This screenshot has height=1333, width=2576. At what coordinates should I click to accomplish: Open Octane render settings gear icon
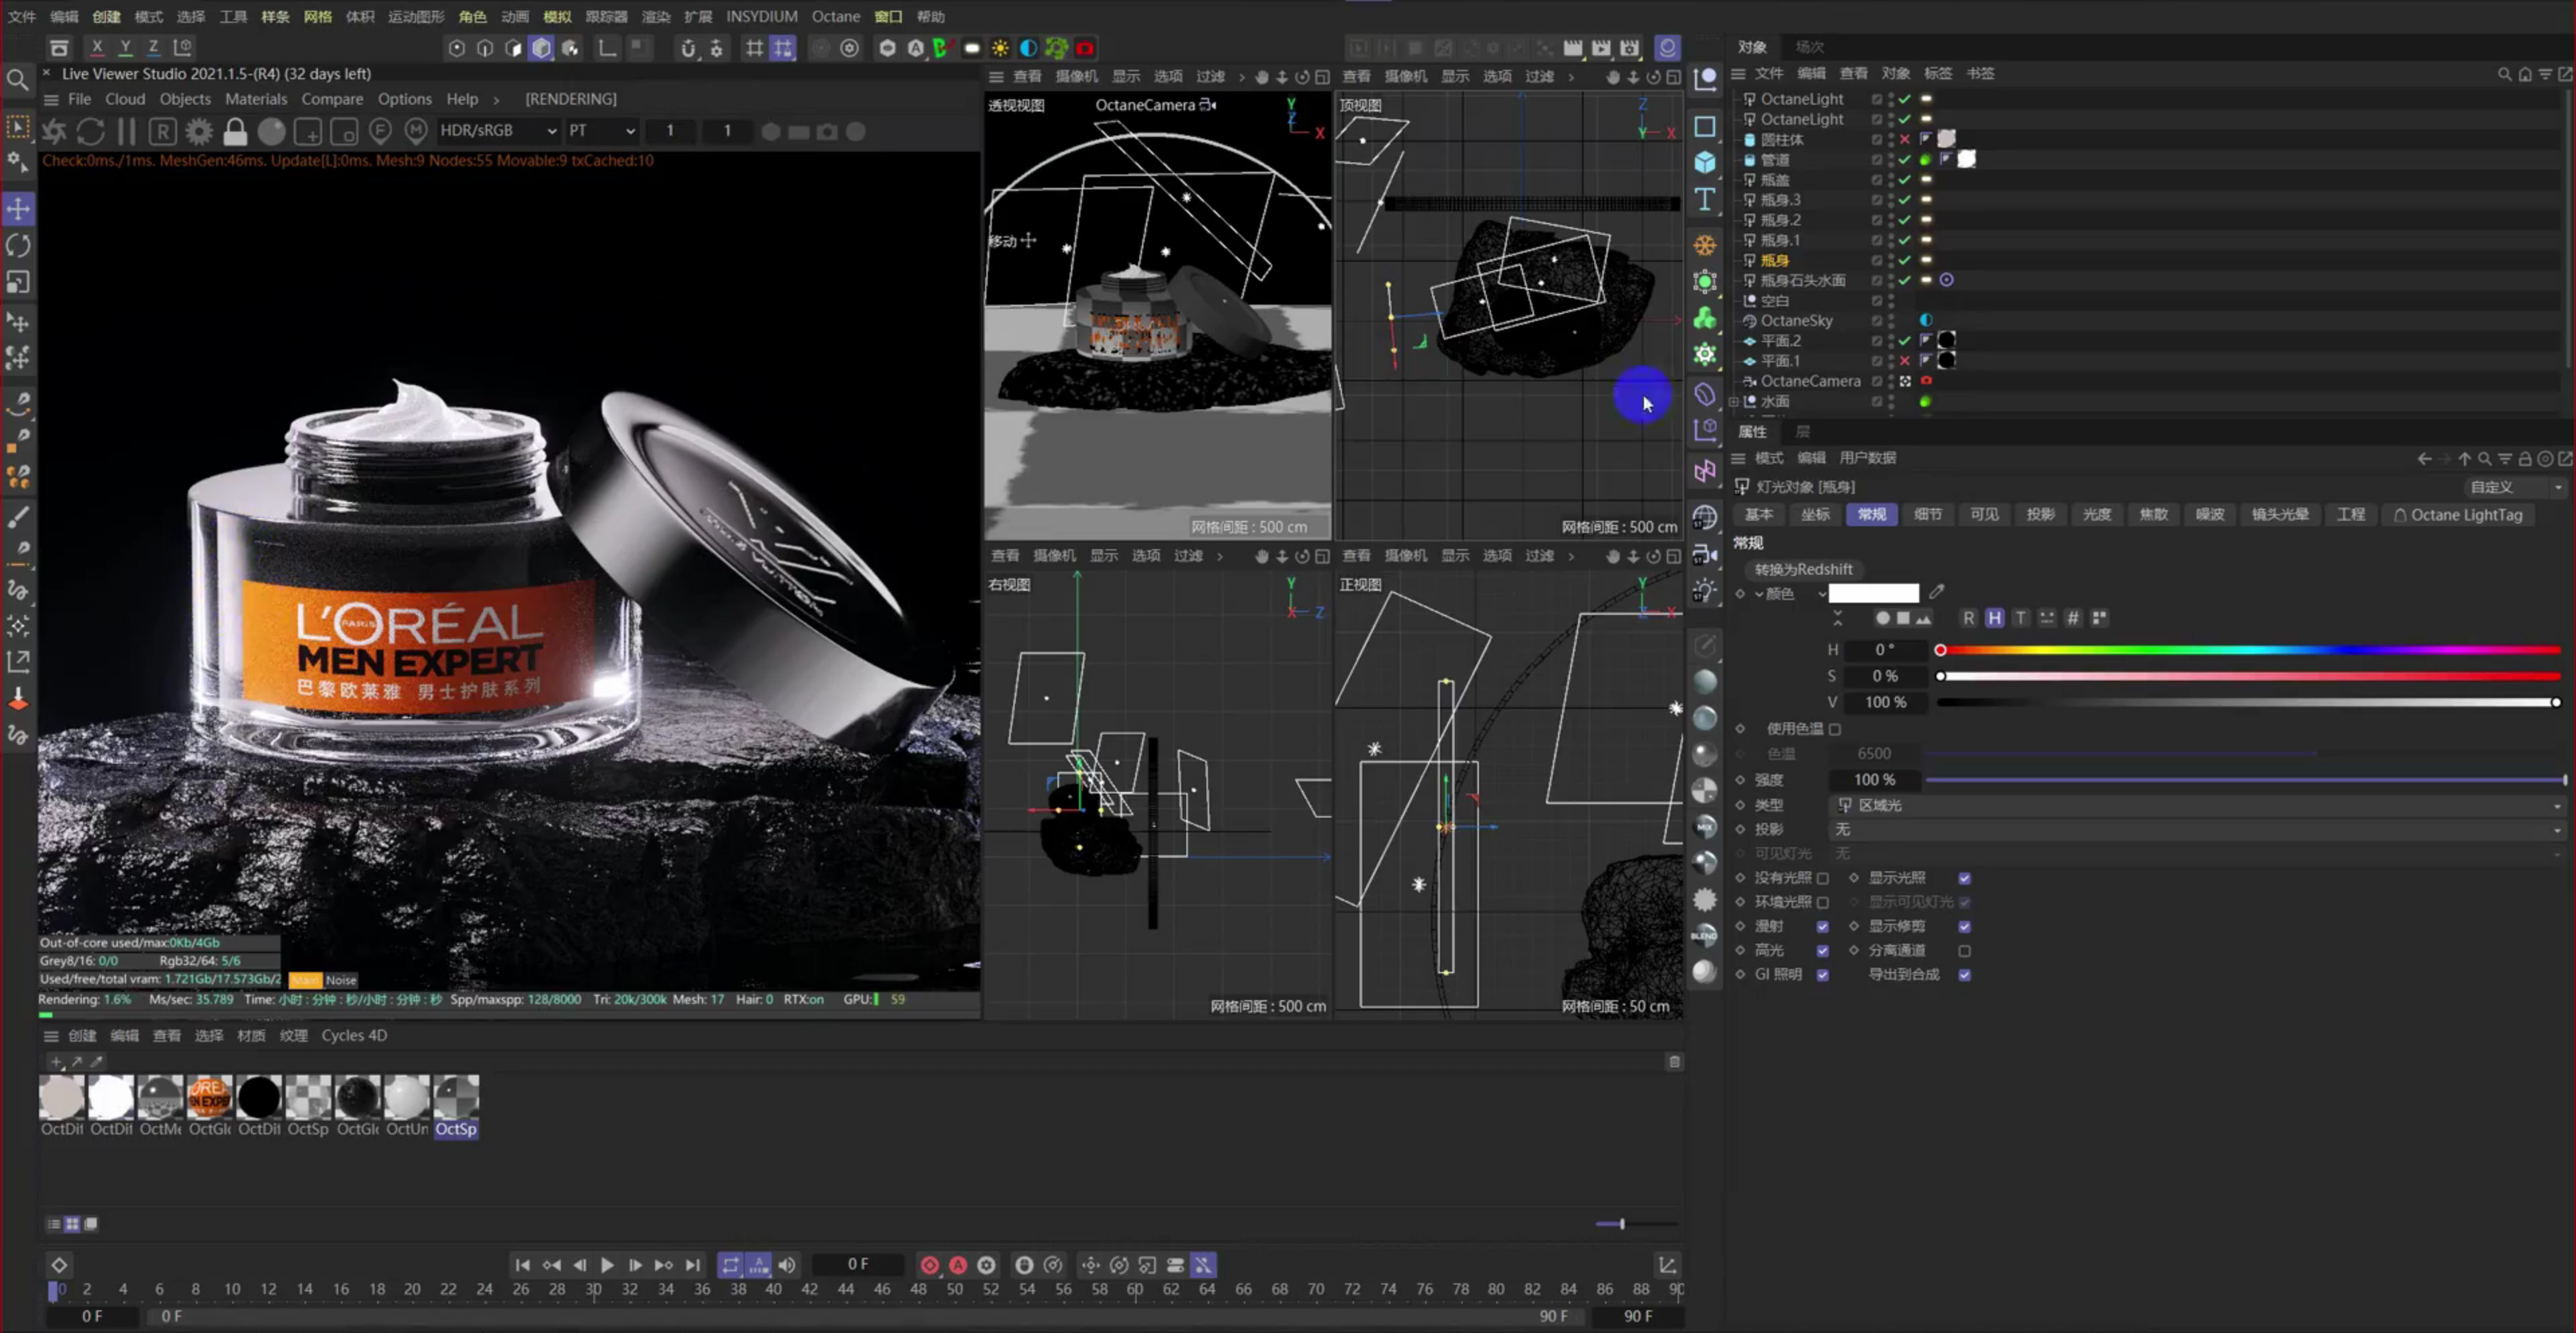point(199,131)
